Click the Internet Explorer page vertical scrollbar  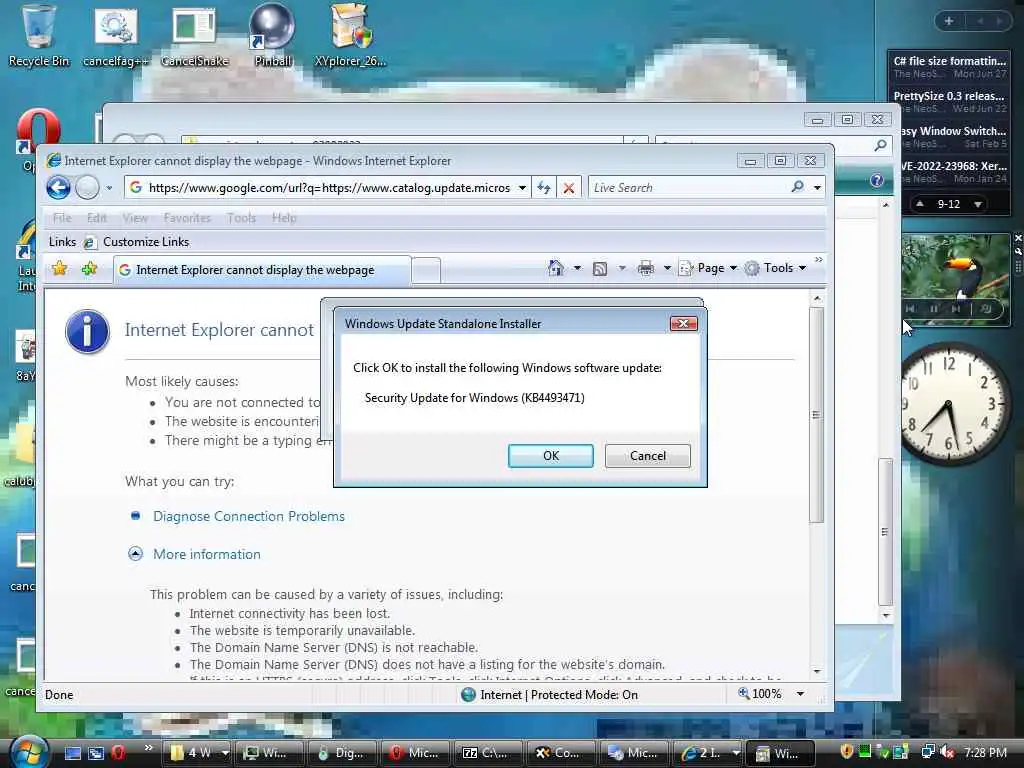[816, 414]
